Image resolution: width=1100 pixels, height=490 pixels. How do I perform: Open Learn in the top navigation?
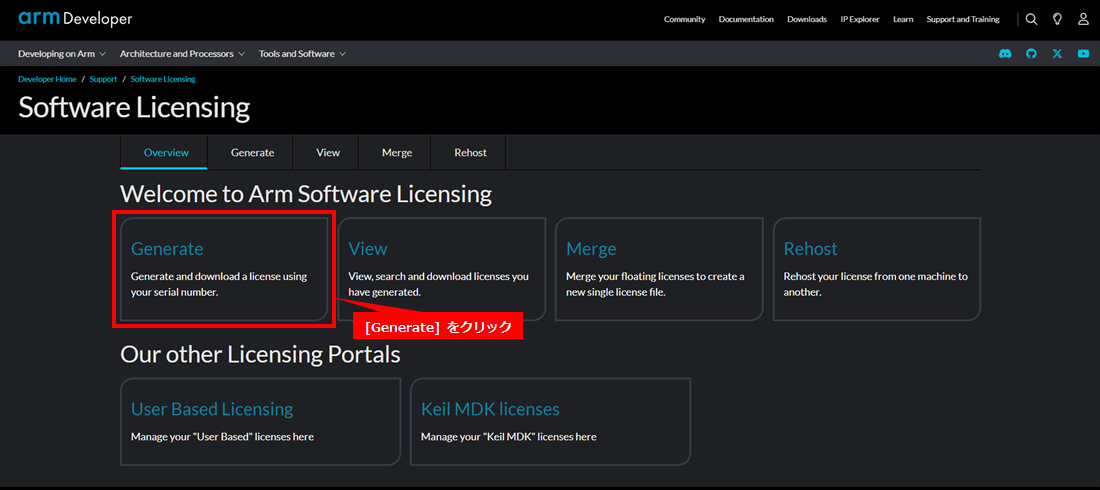[903, 19]
